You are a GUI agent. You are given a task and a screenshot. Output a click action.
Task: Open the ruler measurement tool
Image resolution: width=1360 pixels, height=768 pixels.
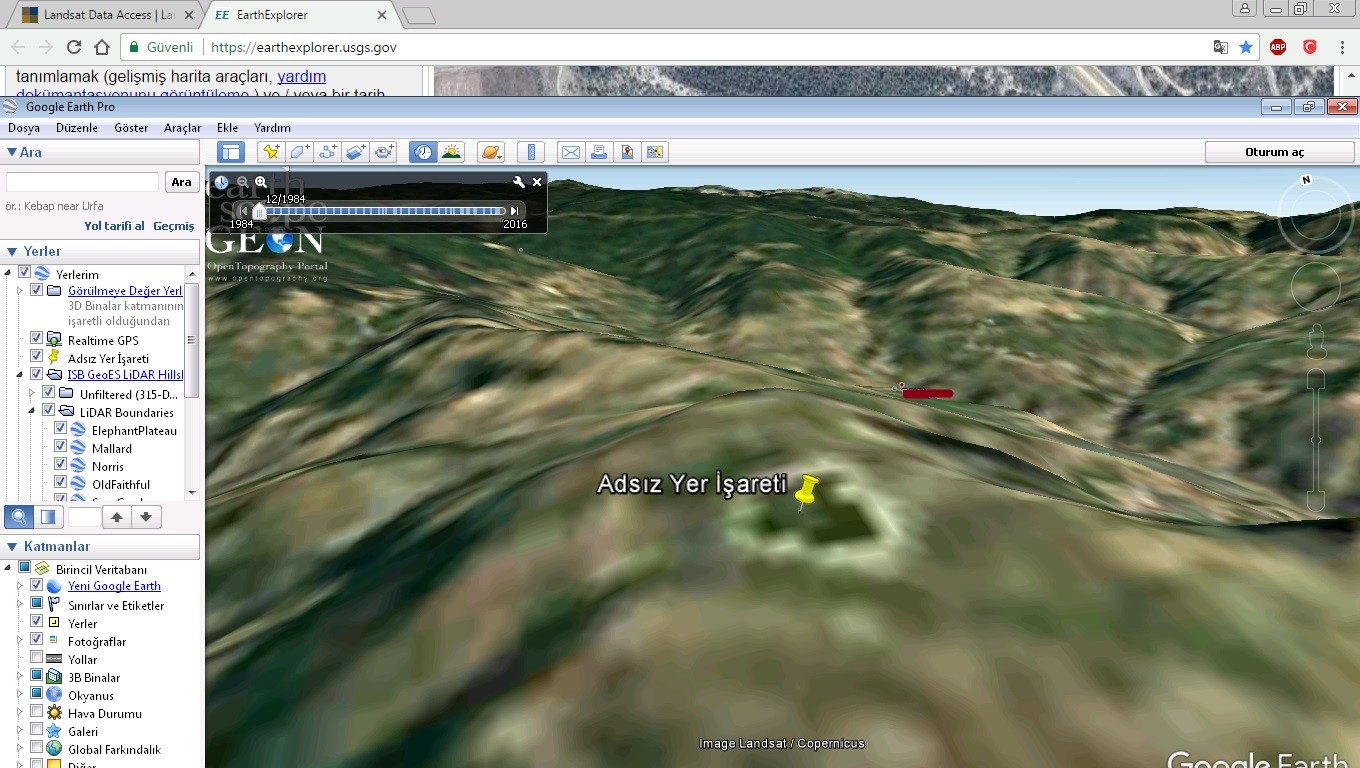(x=531, y=152)
